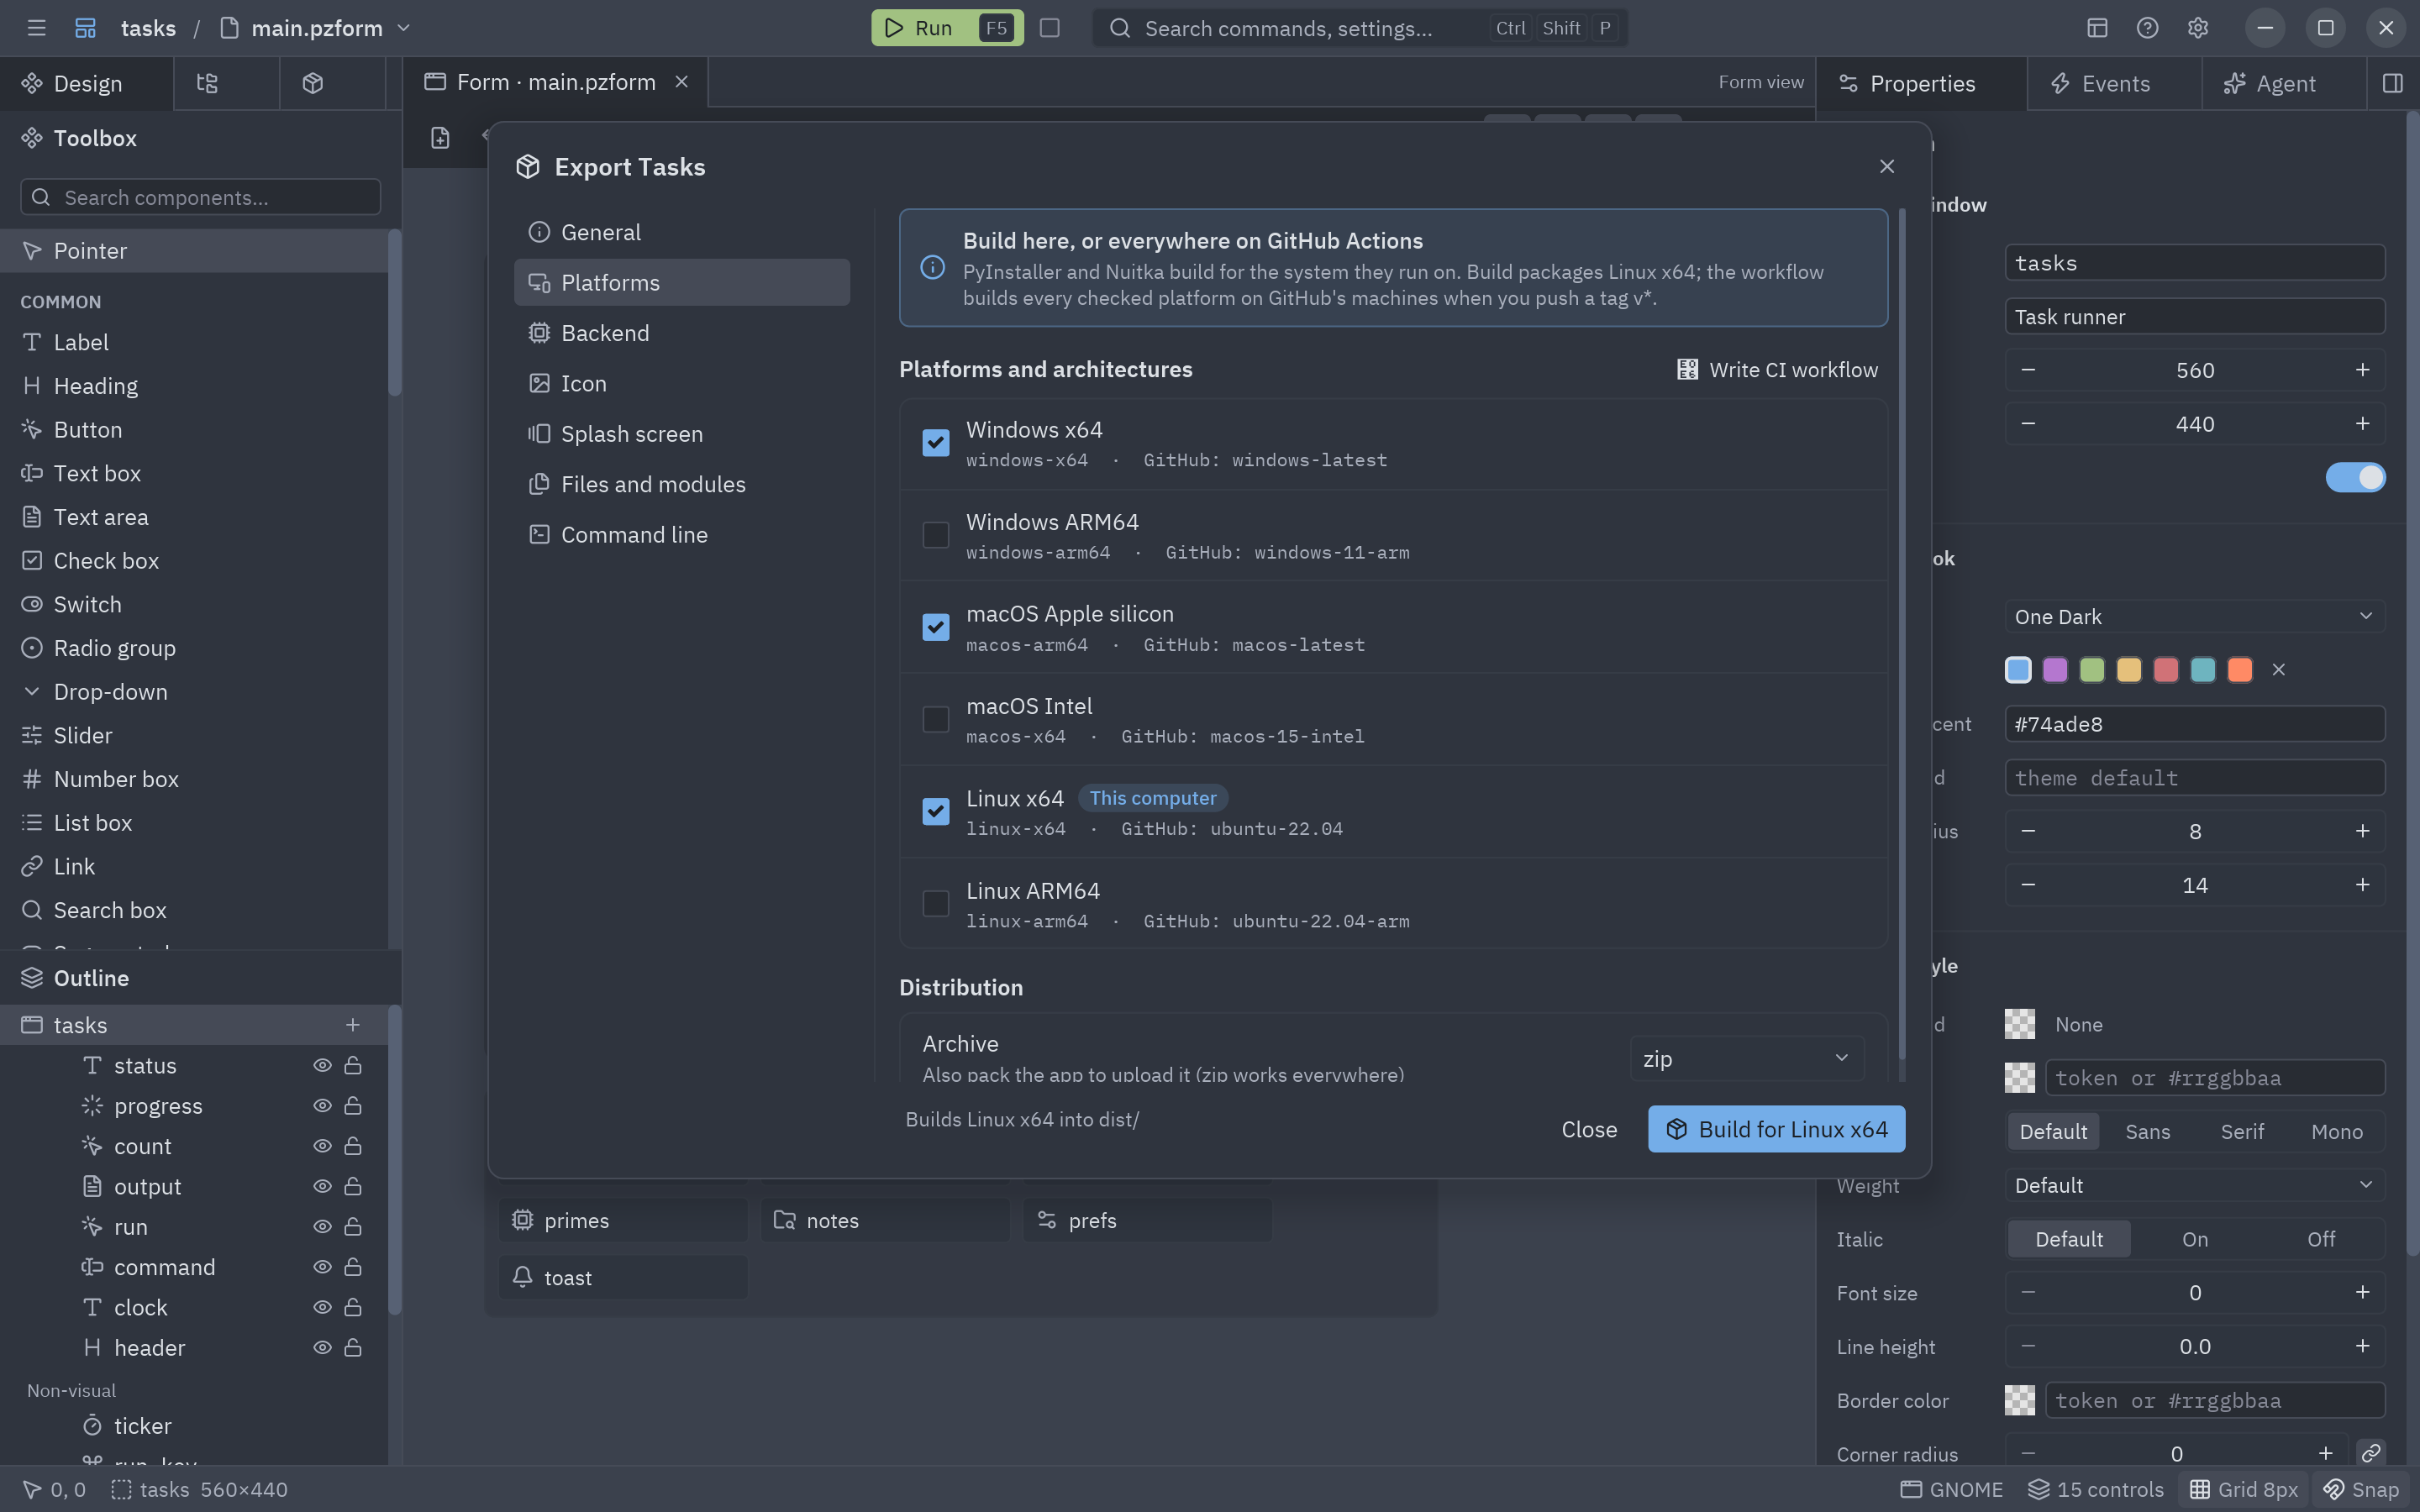Run the app with Run F5
This screenshot has width=2420, height=1512.
click(x=947, y=28)
